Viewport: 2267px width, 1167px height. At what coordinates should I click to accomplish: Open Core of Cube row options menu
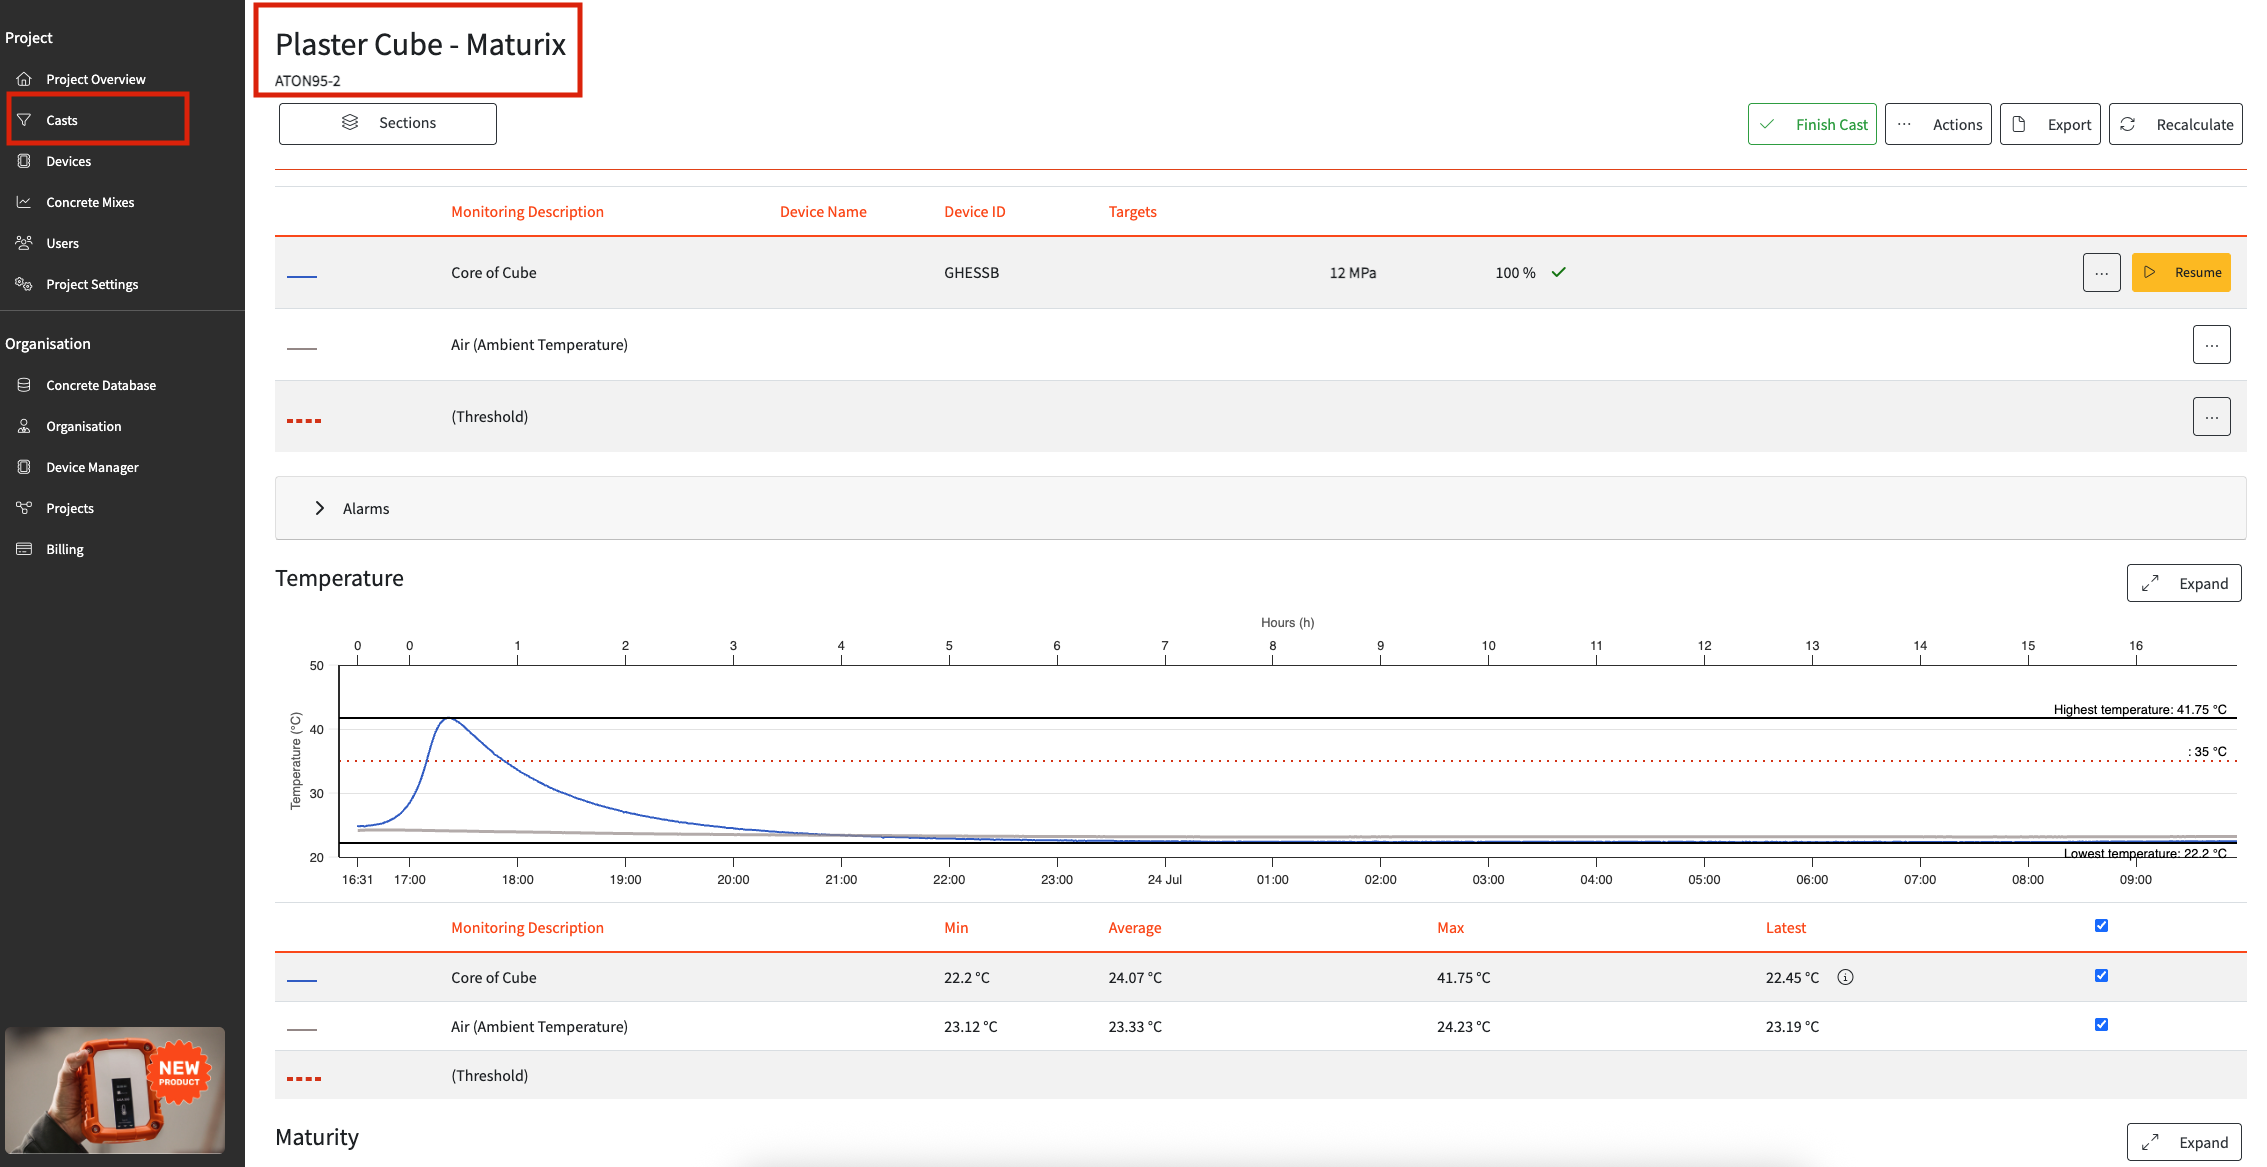click(2101, 272)
